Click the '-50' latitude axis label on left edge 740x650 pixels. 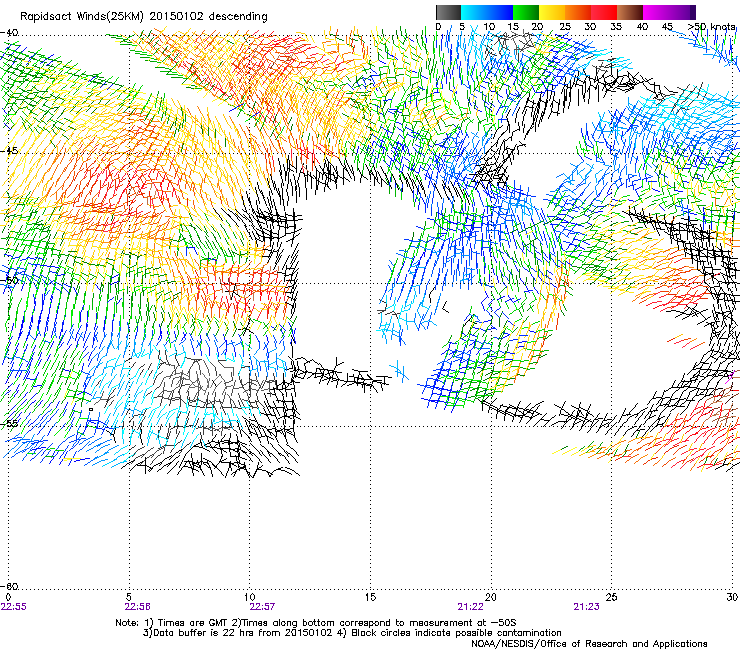[9, 279]
